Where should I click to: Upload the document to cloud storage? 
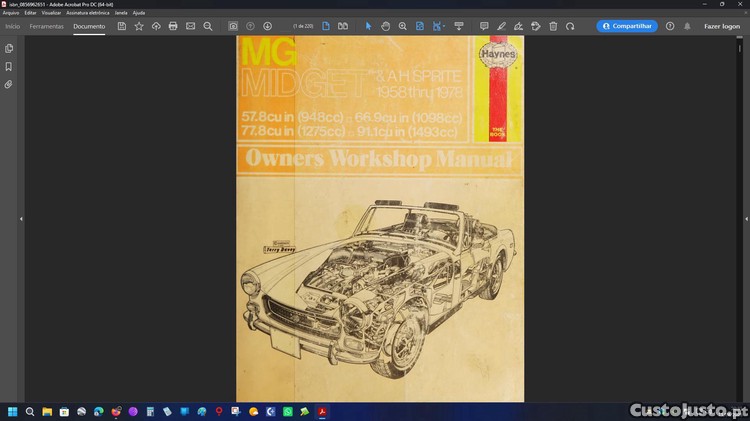tap(156, 26)
